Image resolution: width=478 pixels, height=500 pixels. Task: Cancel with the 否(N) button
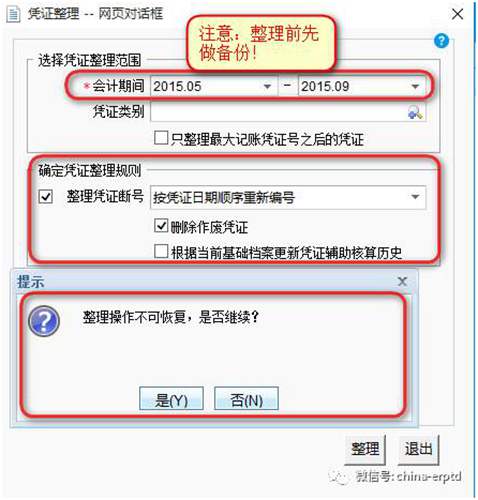[246, 399]
